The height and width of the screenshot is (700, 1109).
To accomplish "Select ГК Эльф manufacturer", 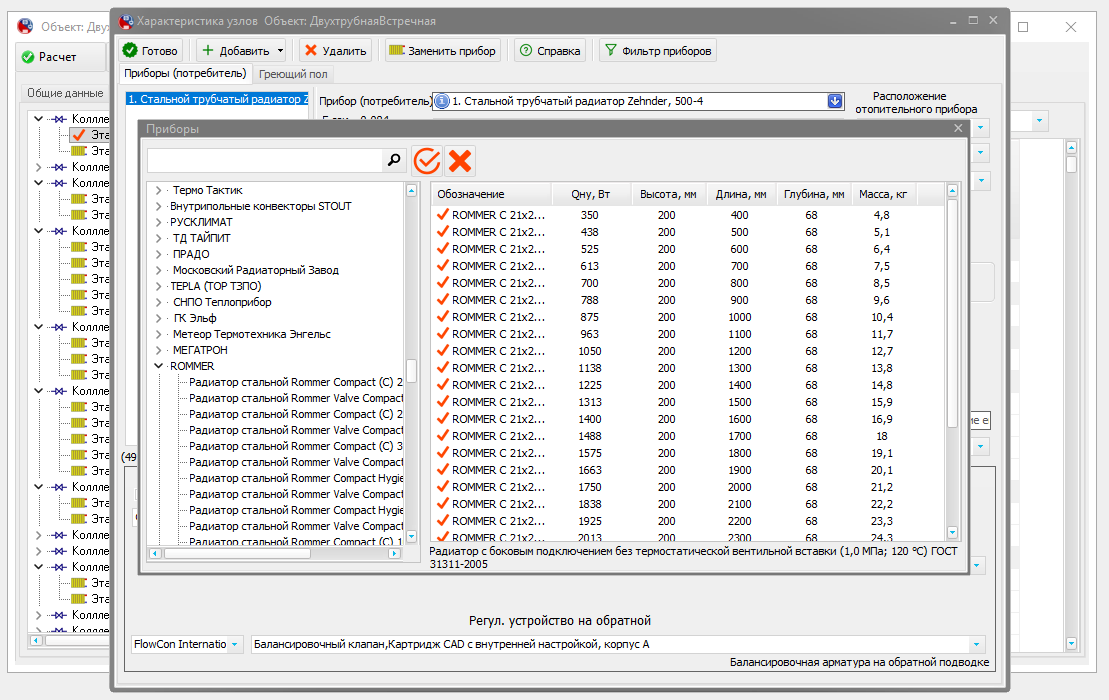I will pyautogui.click(x=194, y=318).
